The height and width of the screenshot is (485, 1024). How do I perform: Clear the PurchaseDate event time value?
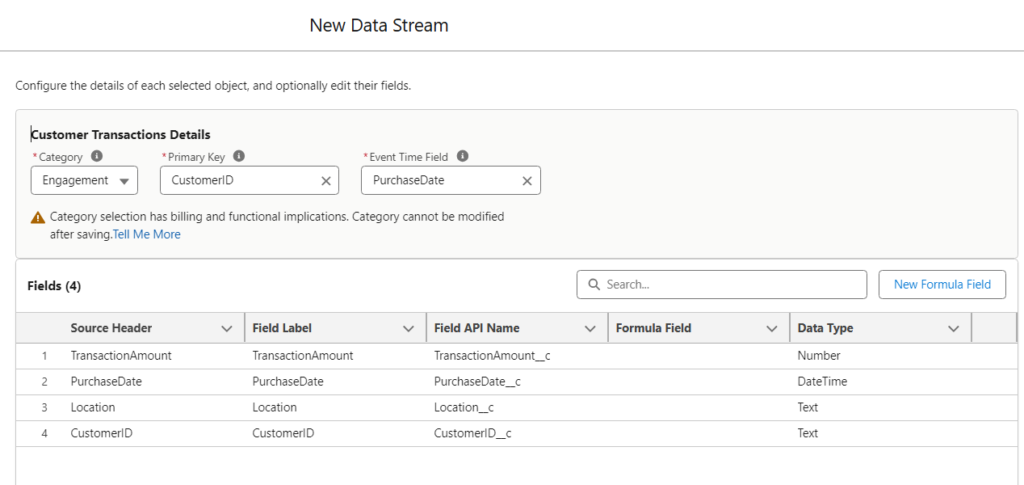point(527,181)
